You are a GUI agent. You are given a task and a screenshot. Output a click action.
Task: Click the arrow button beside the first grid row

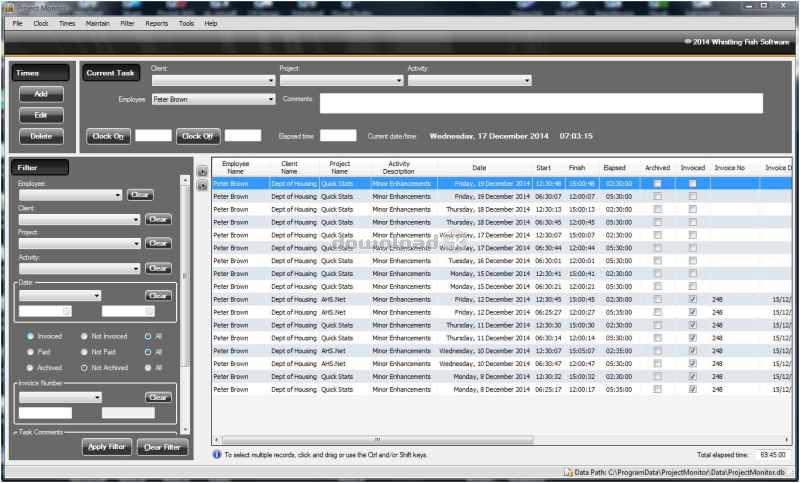pyautogui.click(x=203, y=186)
